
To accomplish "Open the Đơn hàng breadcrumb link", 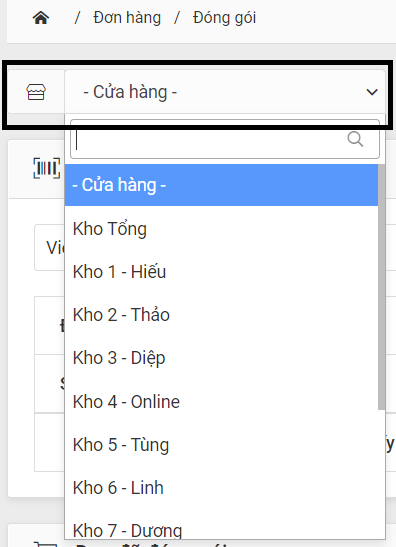I will pyautogui.click(x=127, y=17).
